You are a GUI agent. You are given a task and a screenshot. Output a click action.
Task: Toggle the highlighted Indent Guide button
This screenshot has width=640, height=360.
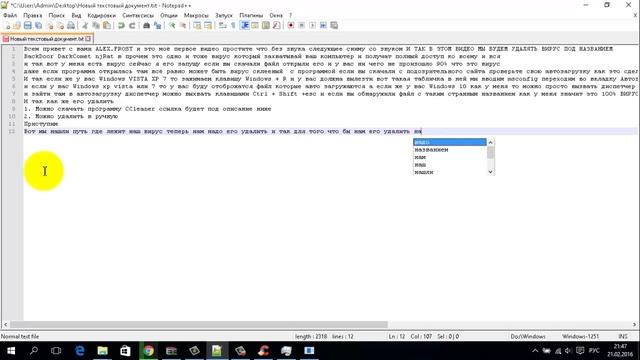click(244, 26)
